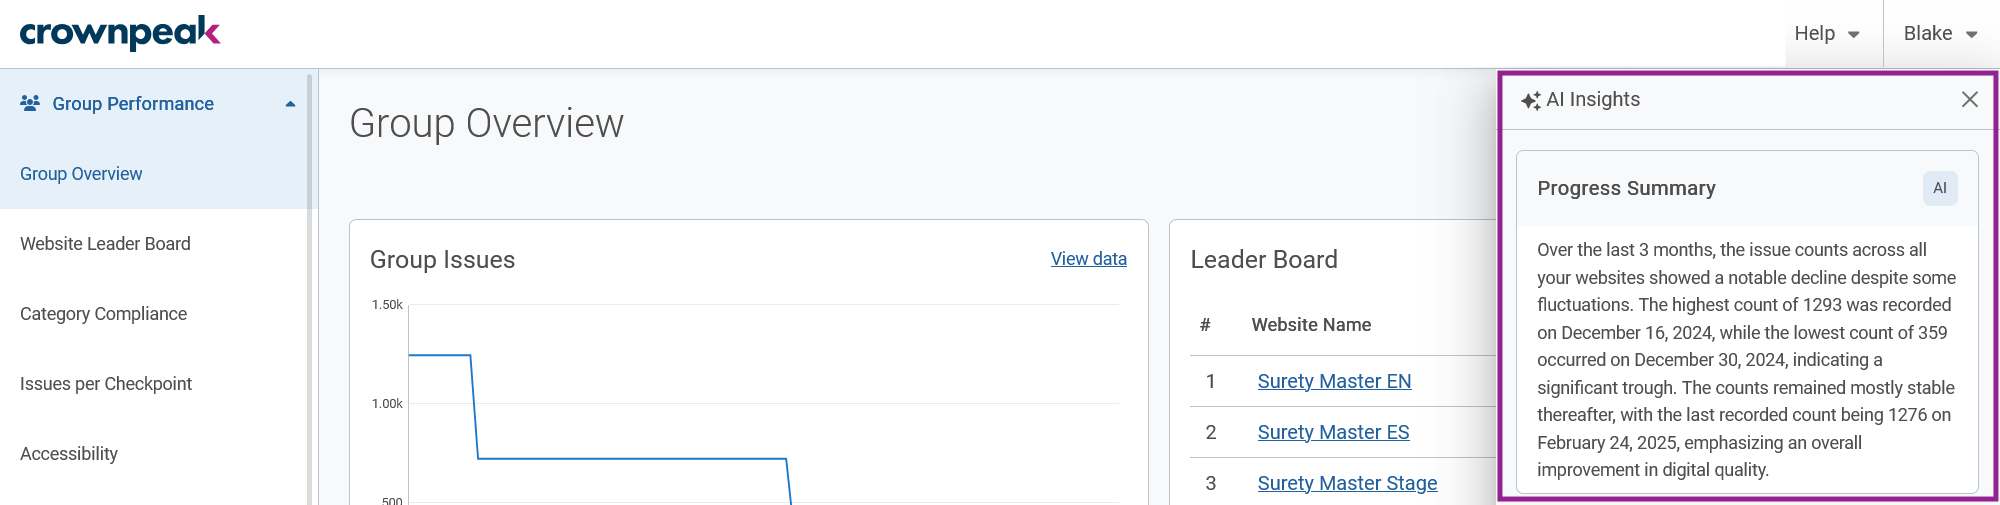Image resolution: width=2000 pixels, height=505 pixels.
Task: Open Surety Master Stage website link
Action: [x=1347, y=483]
